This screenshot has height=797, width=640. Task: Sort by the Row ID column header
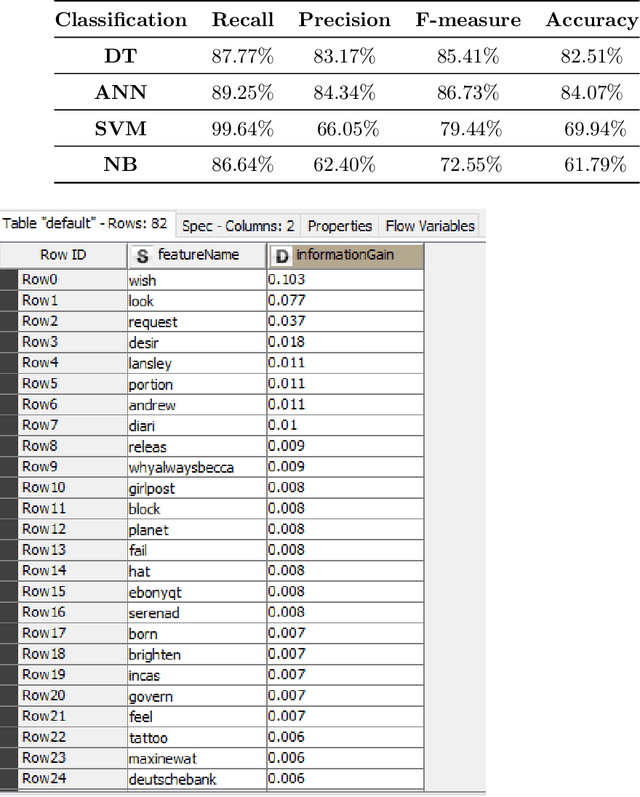63,255
